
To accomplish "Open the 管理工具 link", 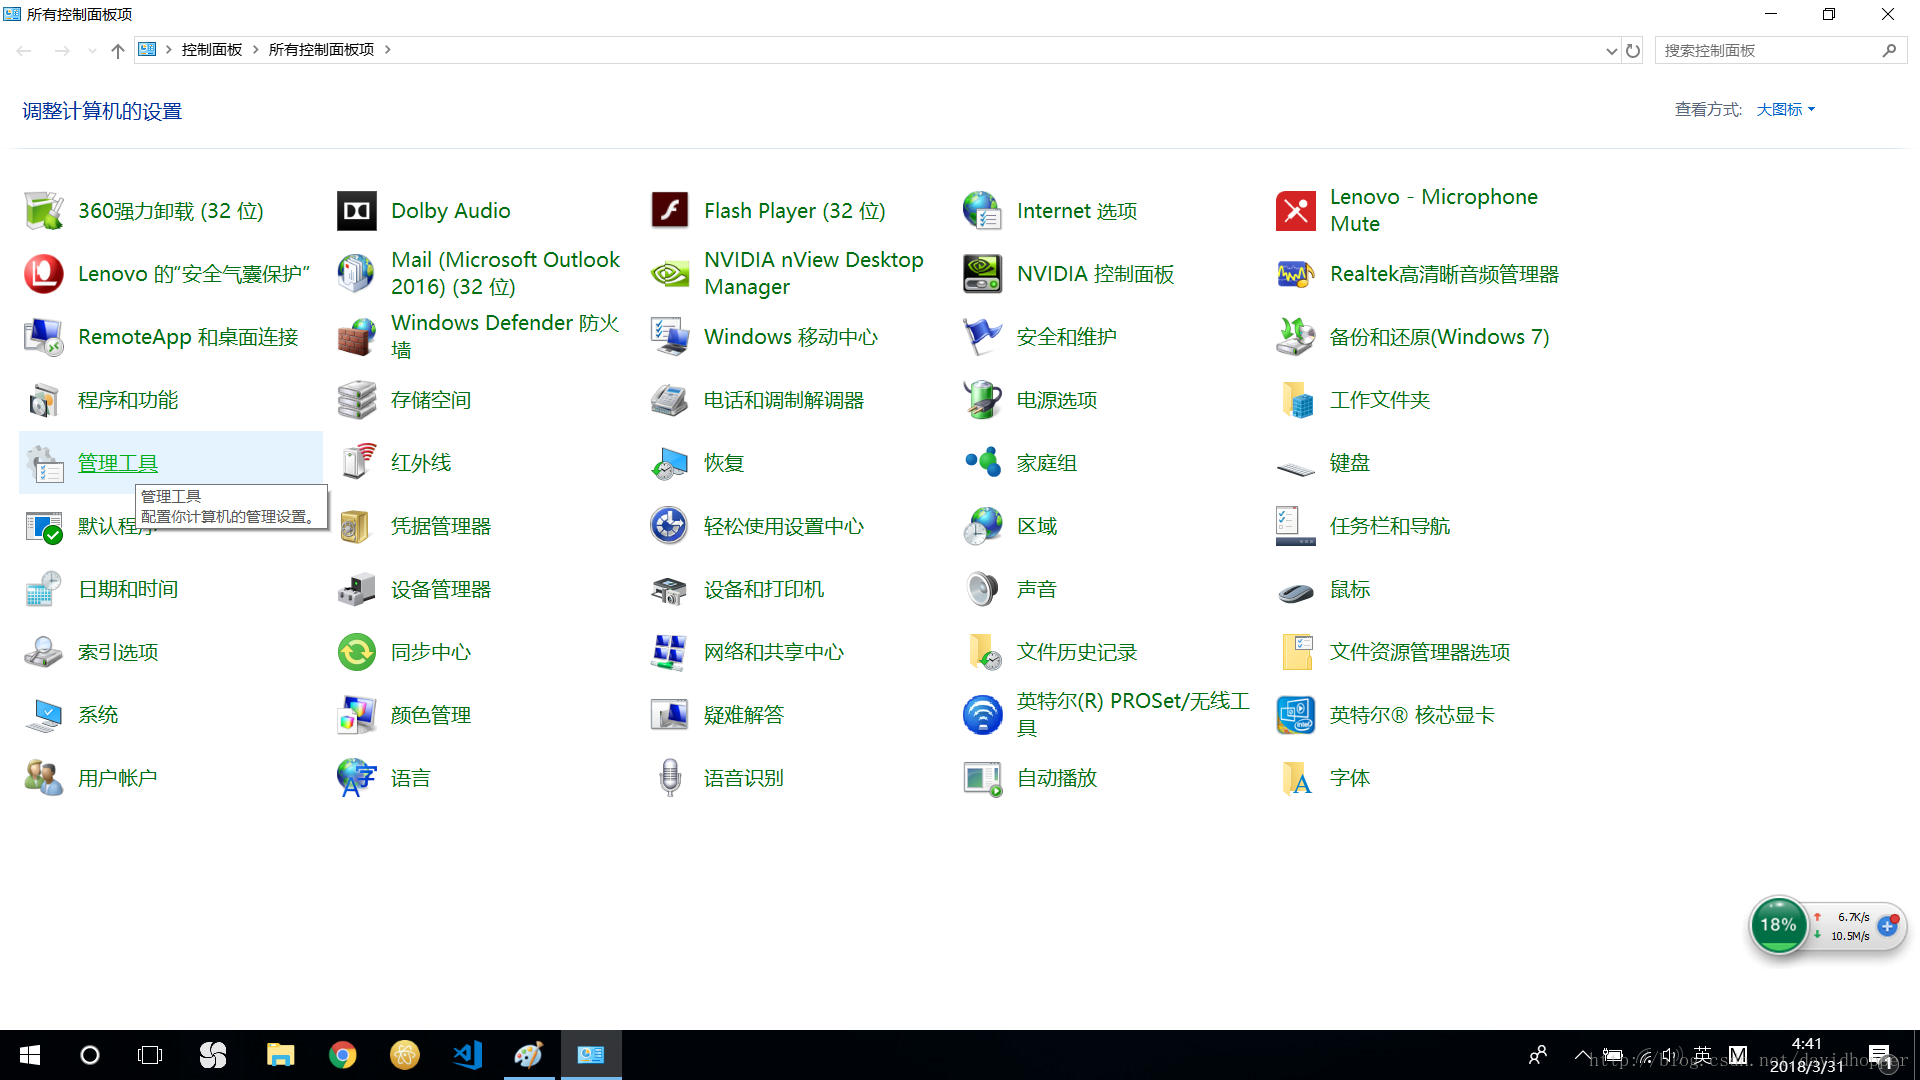I will tap(118, 463).
